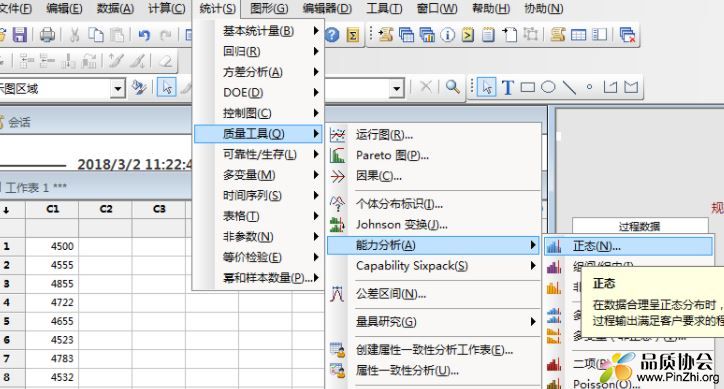The width and height of the screenshot is (724, 389).
Task: Open the empty combo box dropdown arrow
Action: click(x=397, y=88)
